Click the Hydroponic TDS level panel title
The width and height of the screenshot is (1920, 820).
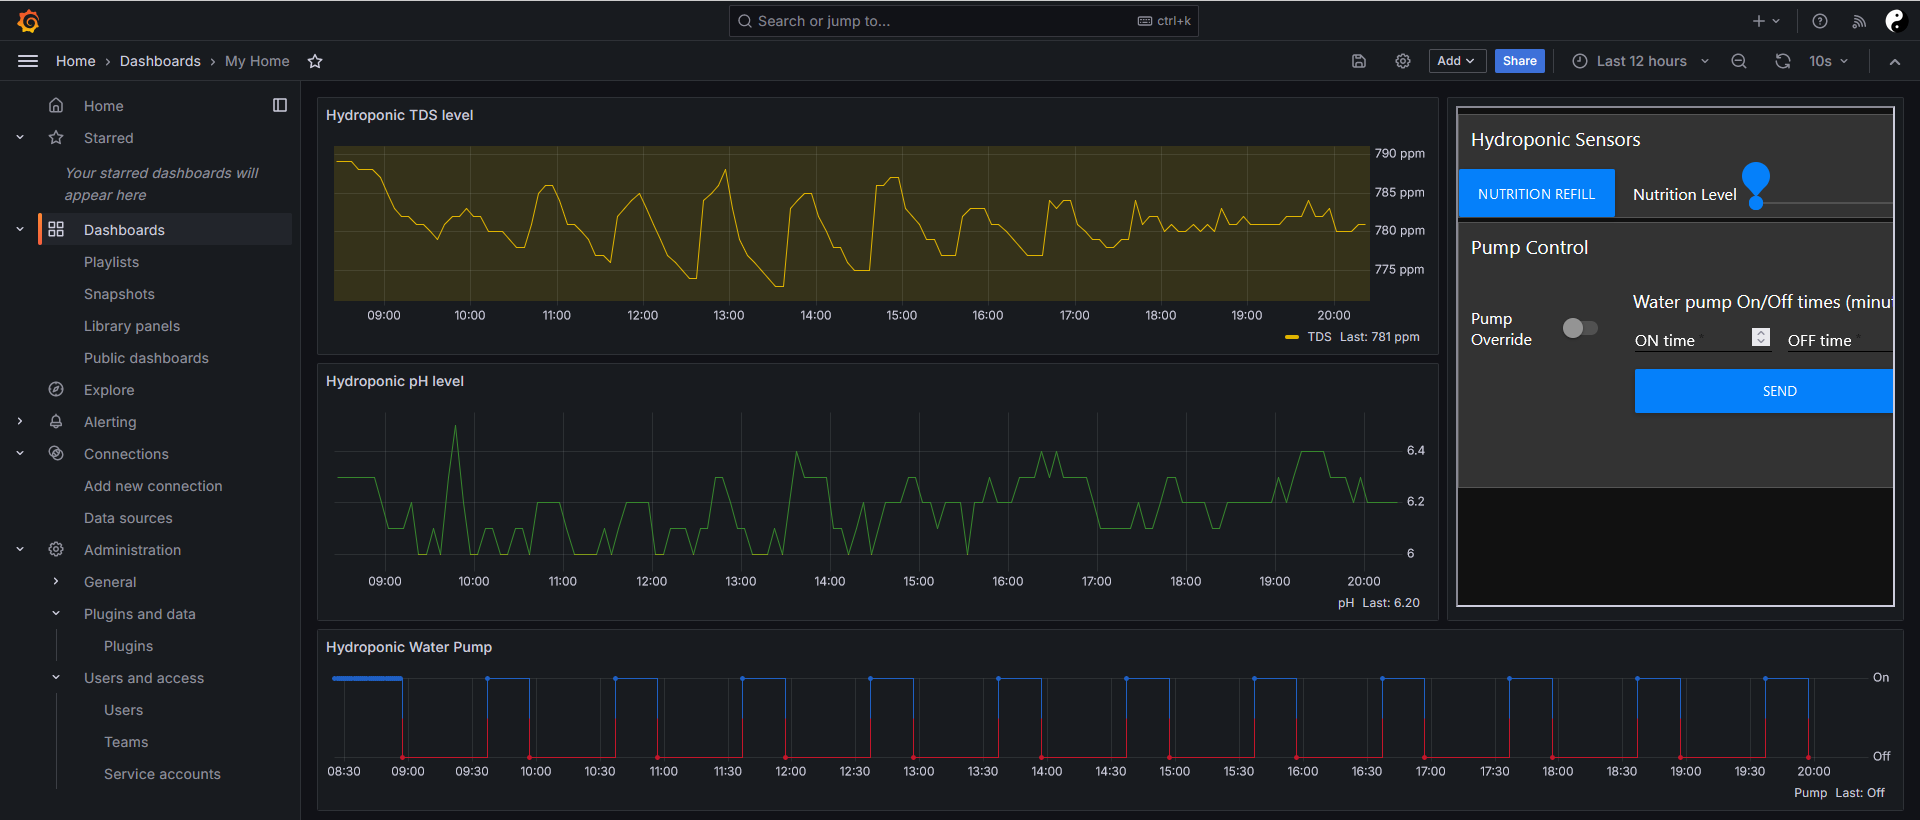point(400,115)
